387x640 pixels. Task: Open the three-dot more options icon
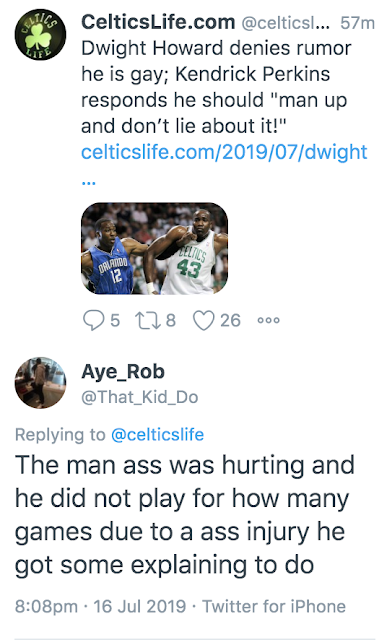pyautogui.click(x=269, y=320)
